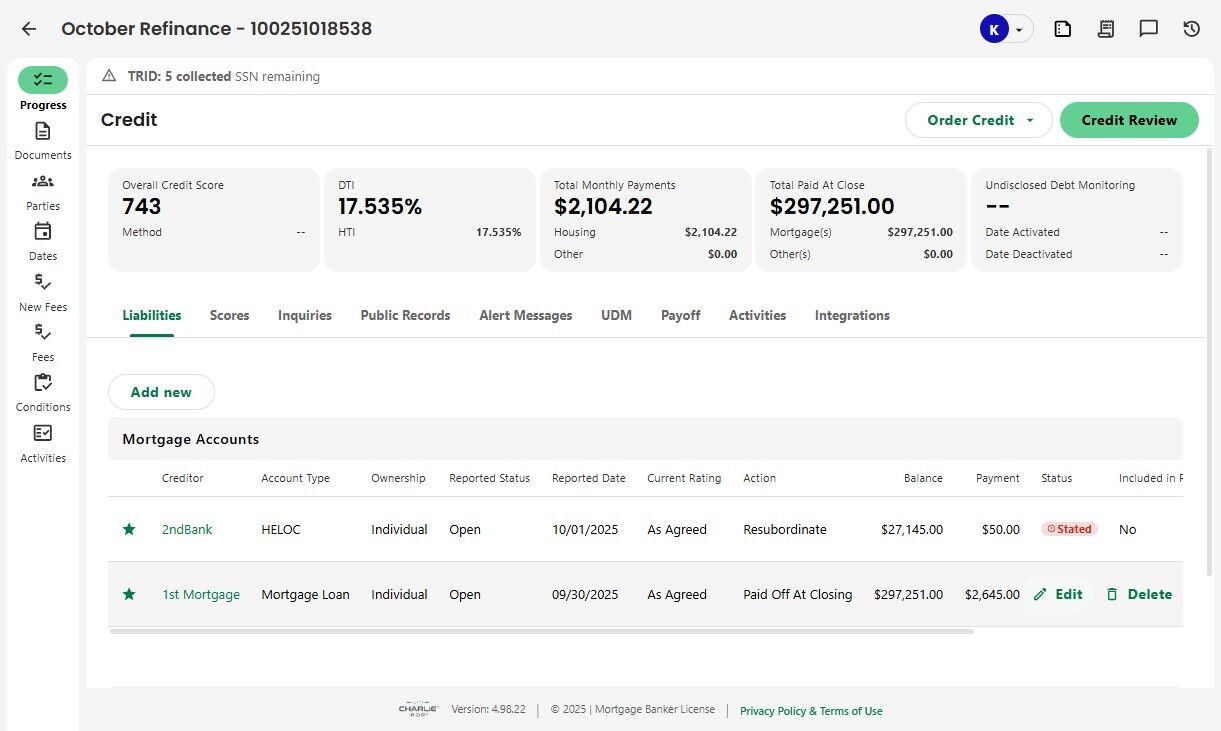Open the chat messages icon in header
The image size is (1221, 731).
tap(1148, 29)
